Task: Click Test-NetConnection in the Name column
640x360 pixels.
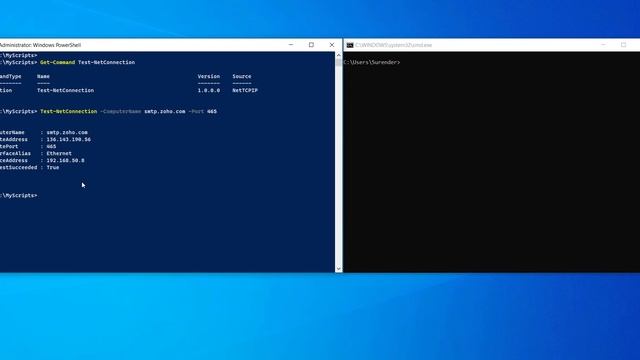Action: click(65, 91)
